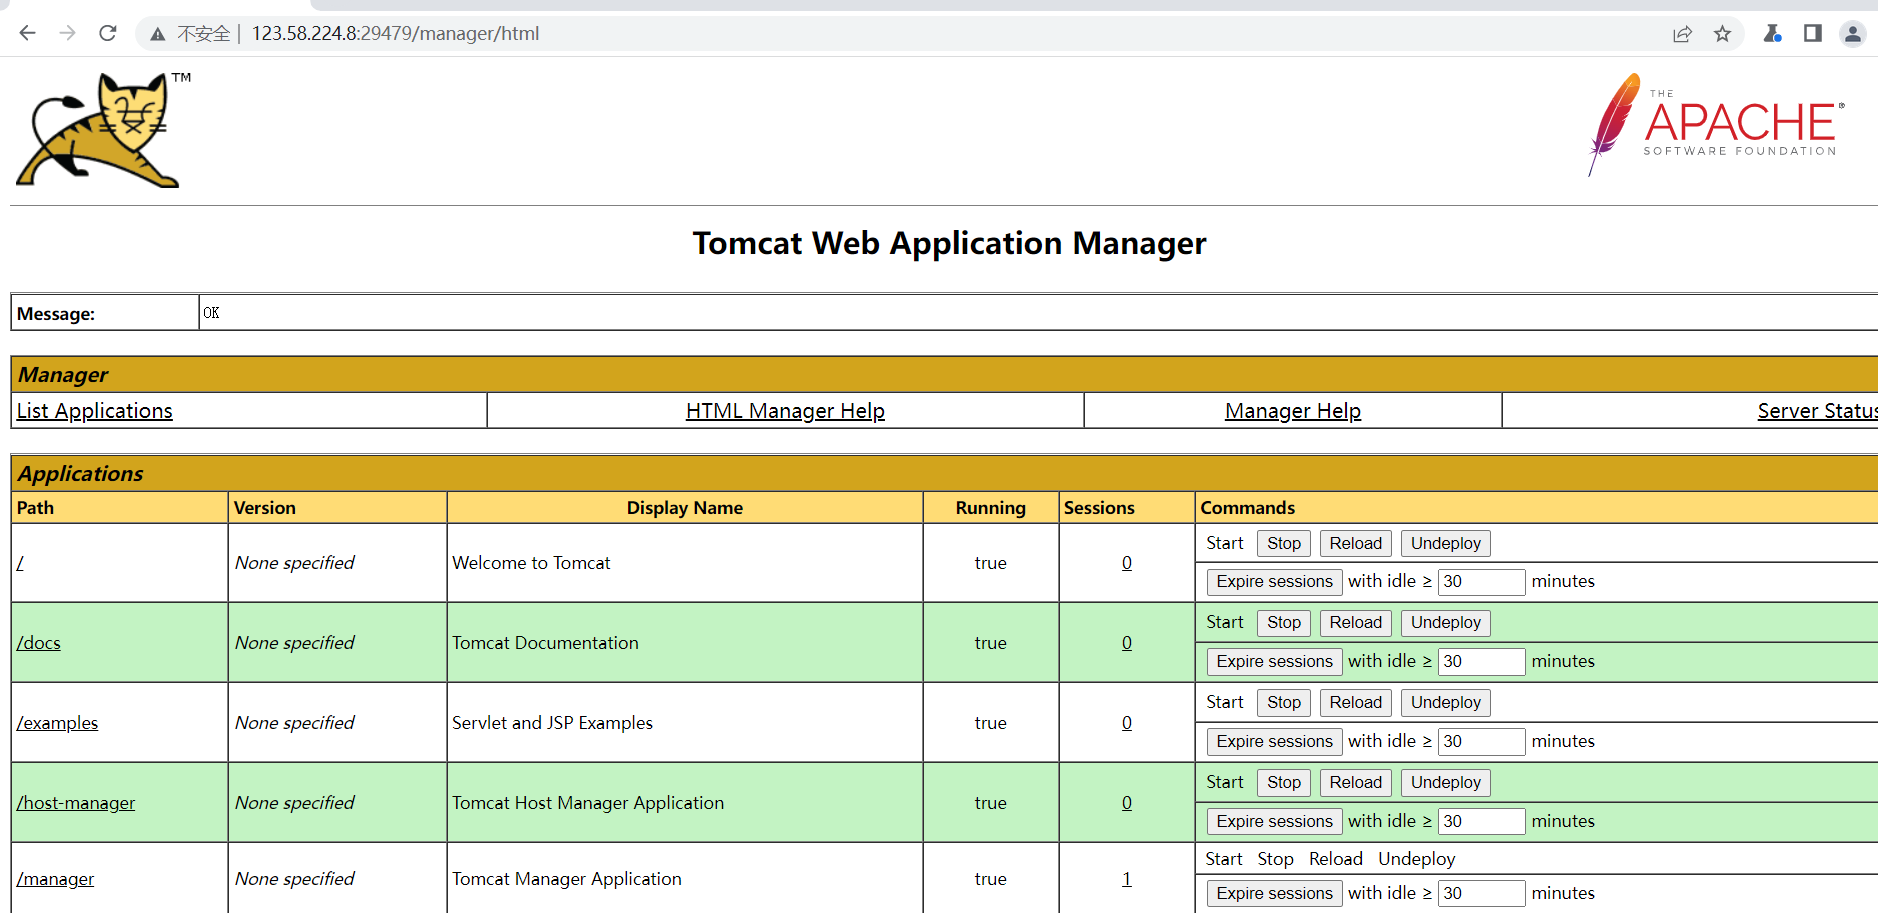Open the List Applications link
The image size is (1878, 913).
point(95,411)
